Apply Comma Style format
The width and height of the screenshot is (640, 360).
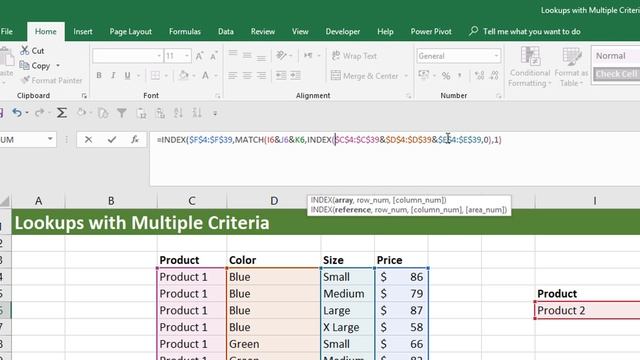(460, 76)
